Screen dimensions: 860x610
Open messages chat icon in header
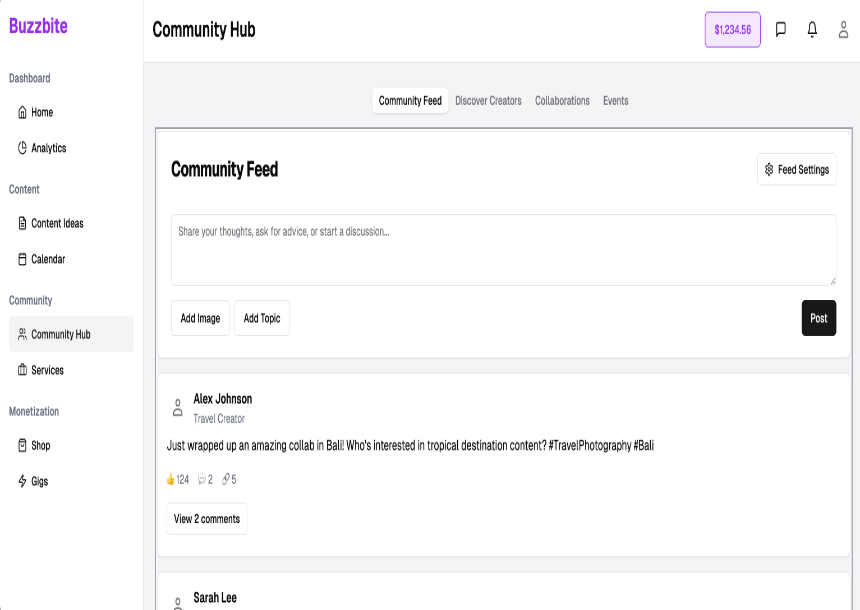[x=781, y=30]
